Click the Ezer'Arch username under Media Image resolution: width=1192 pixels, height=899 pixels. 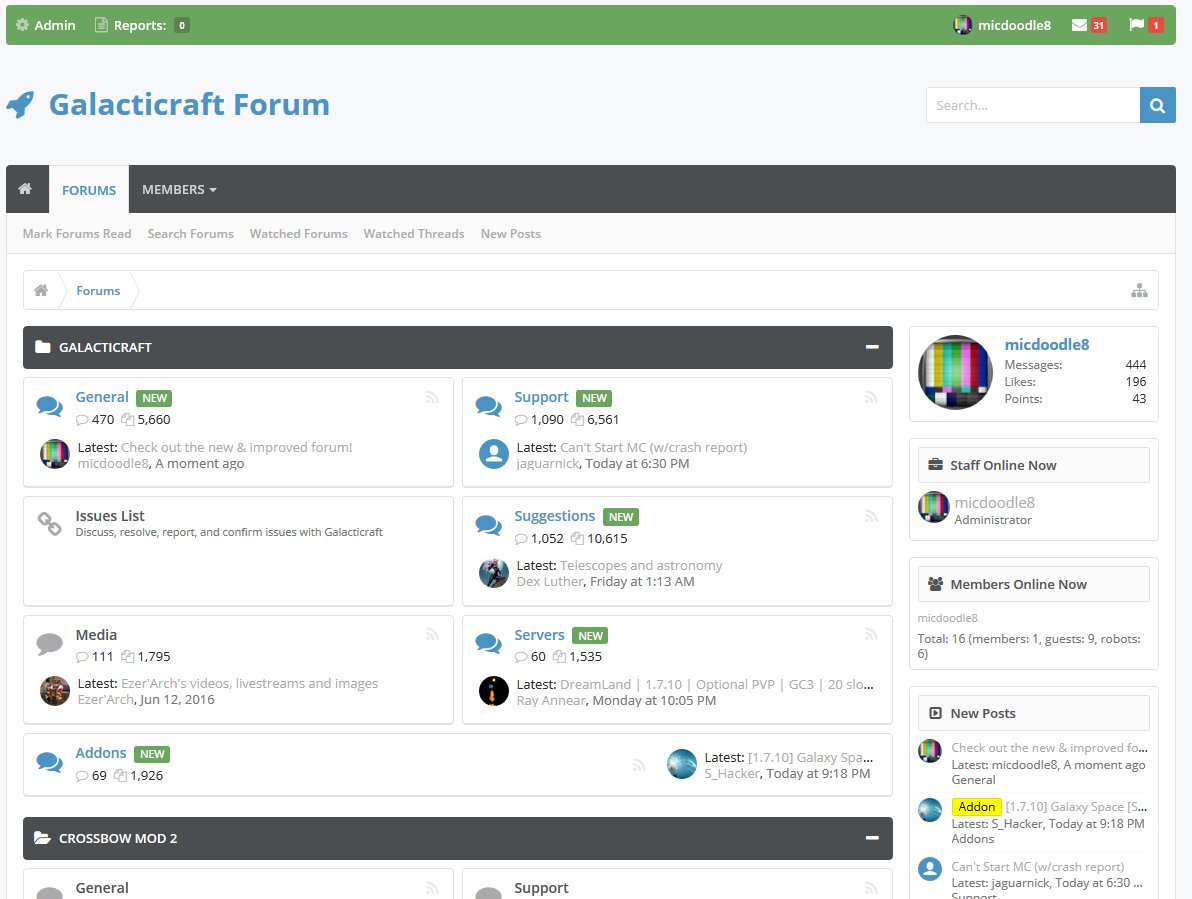tap(106, 699)
